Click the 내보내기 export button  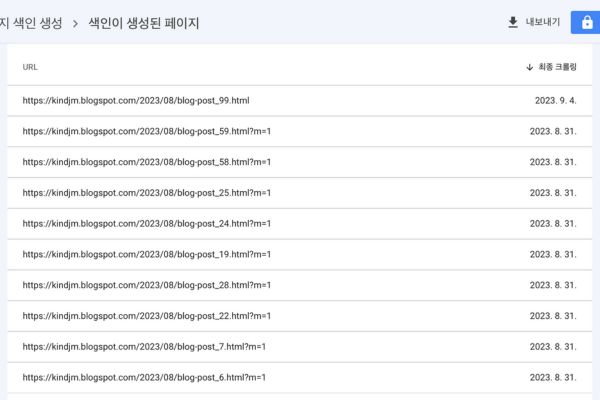[535, 22]
